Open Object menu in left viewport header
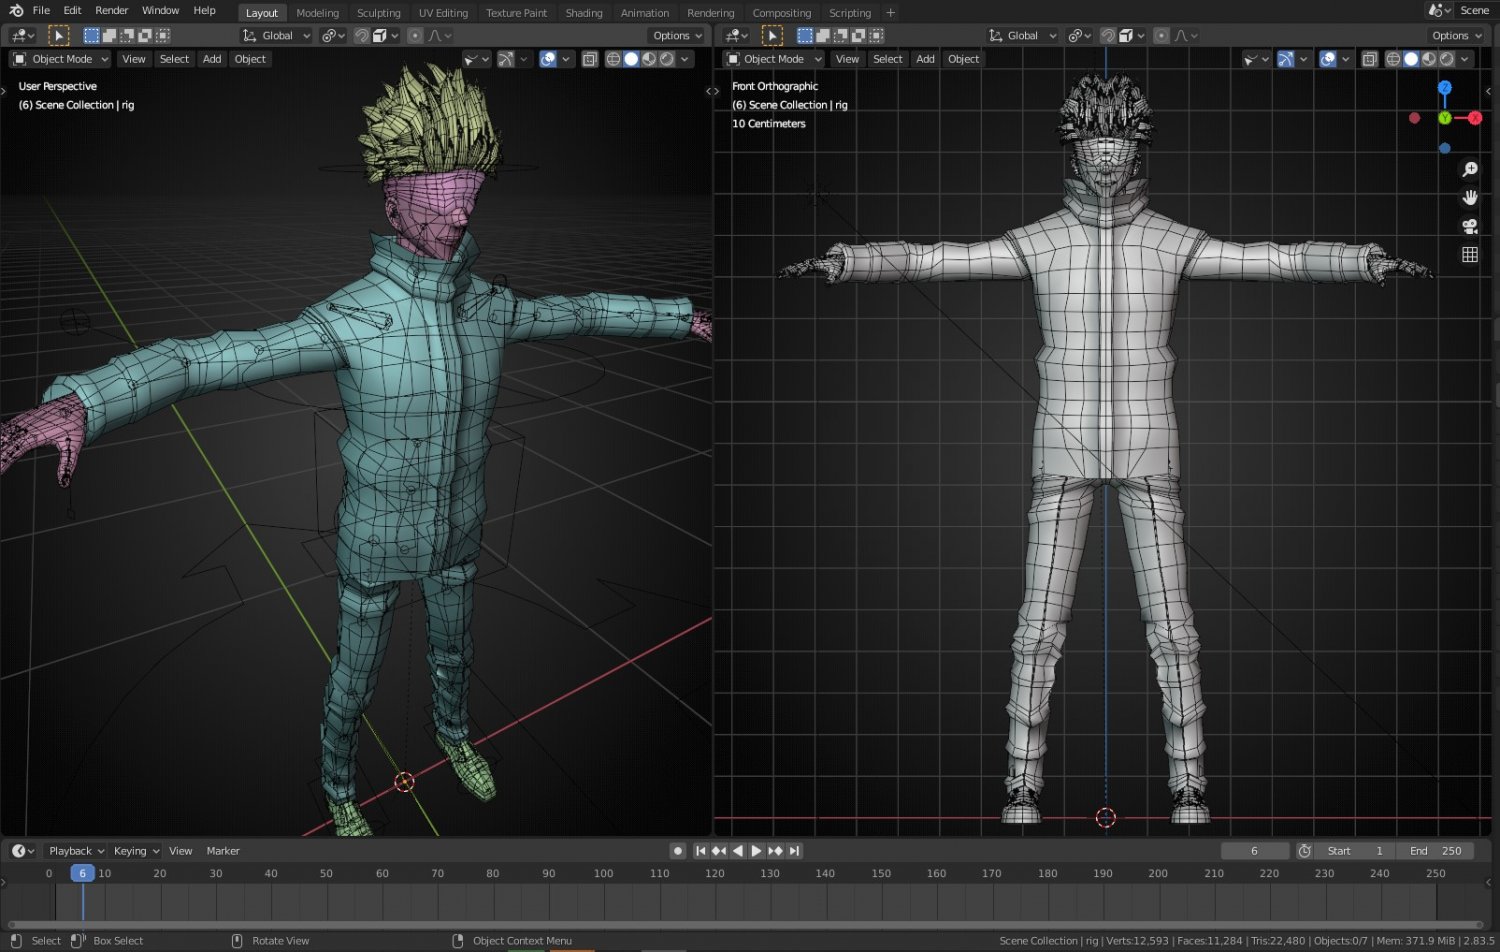This screenshot has height=952, width=1500. pyautogui.click(x=250, y=59)
